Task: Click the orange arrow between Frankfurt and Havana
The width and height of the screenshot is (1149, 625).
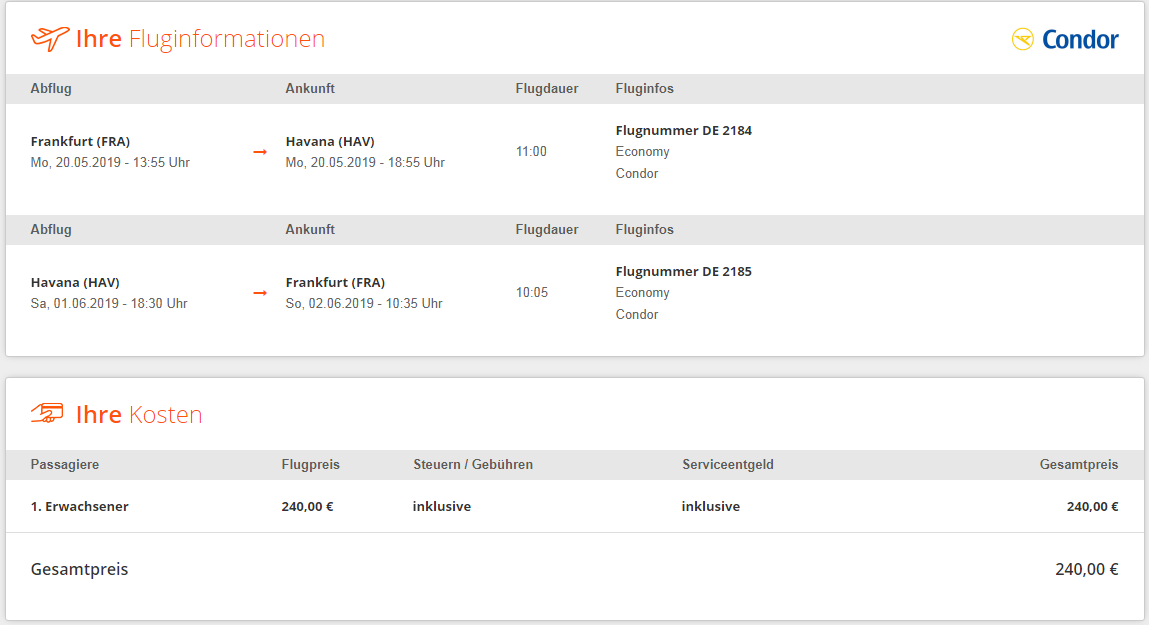Action: coord(259,152)
